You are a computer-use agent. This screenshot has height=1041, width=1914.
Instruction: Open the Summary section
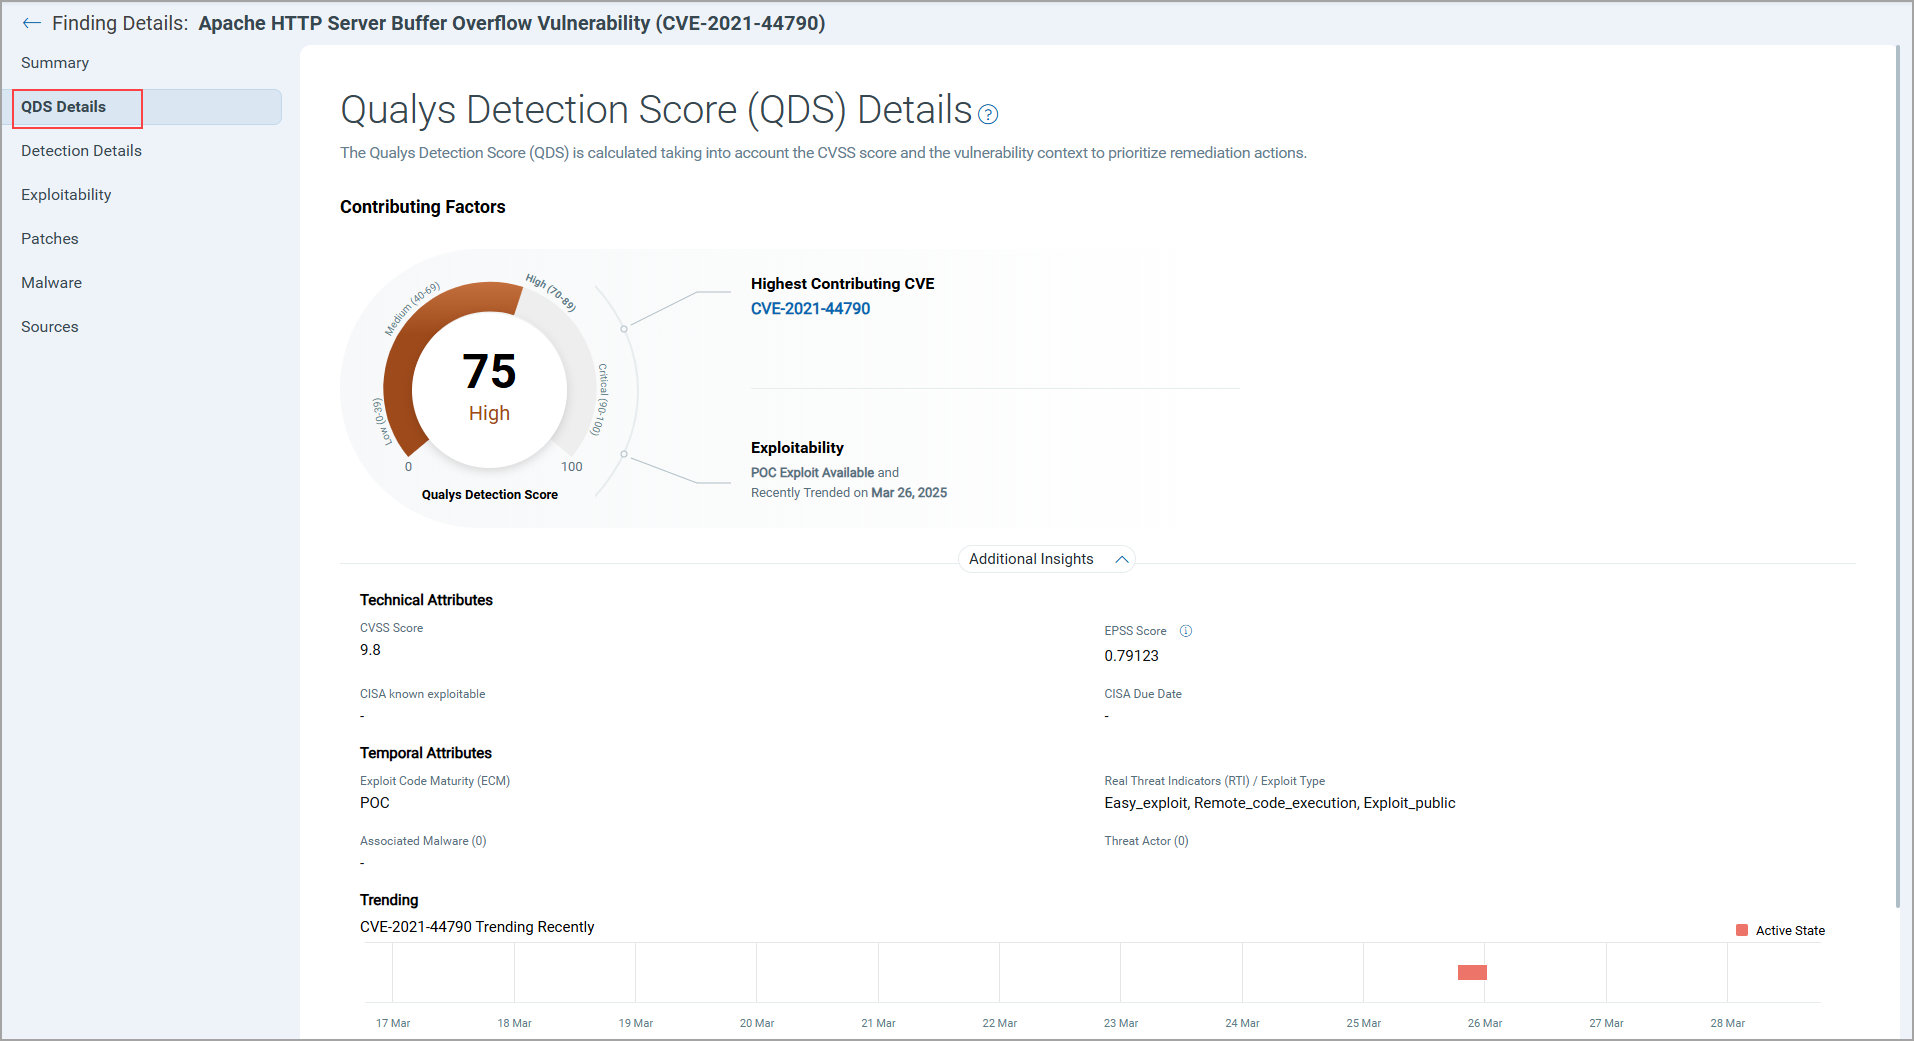[x=55, y=63]
